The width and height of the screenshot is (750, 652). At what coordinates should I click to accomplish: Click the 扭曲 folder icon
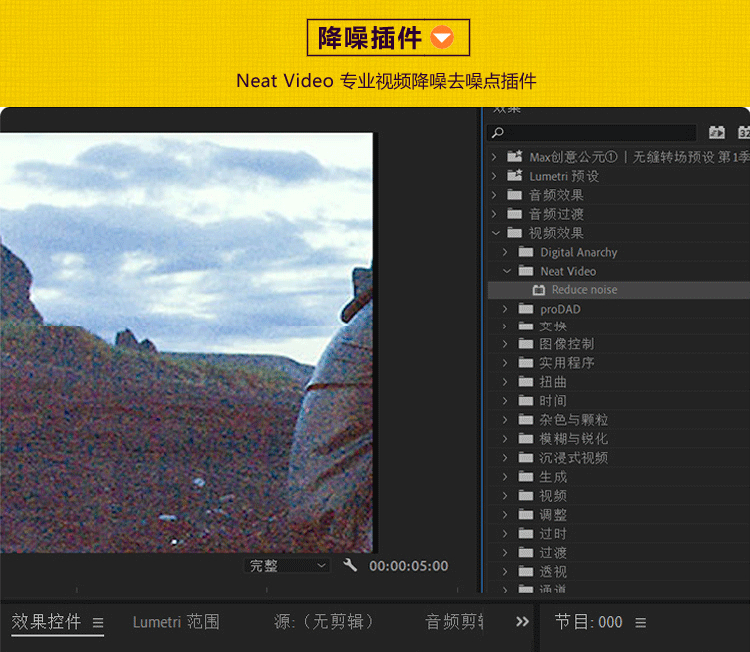526,382
